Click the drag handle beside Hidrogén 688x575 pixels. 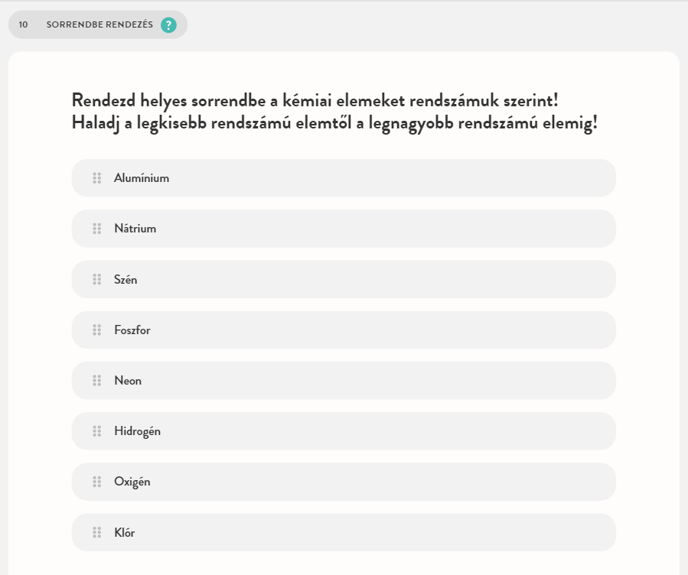tap(97, 431)
